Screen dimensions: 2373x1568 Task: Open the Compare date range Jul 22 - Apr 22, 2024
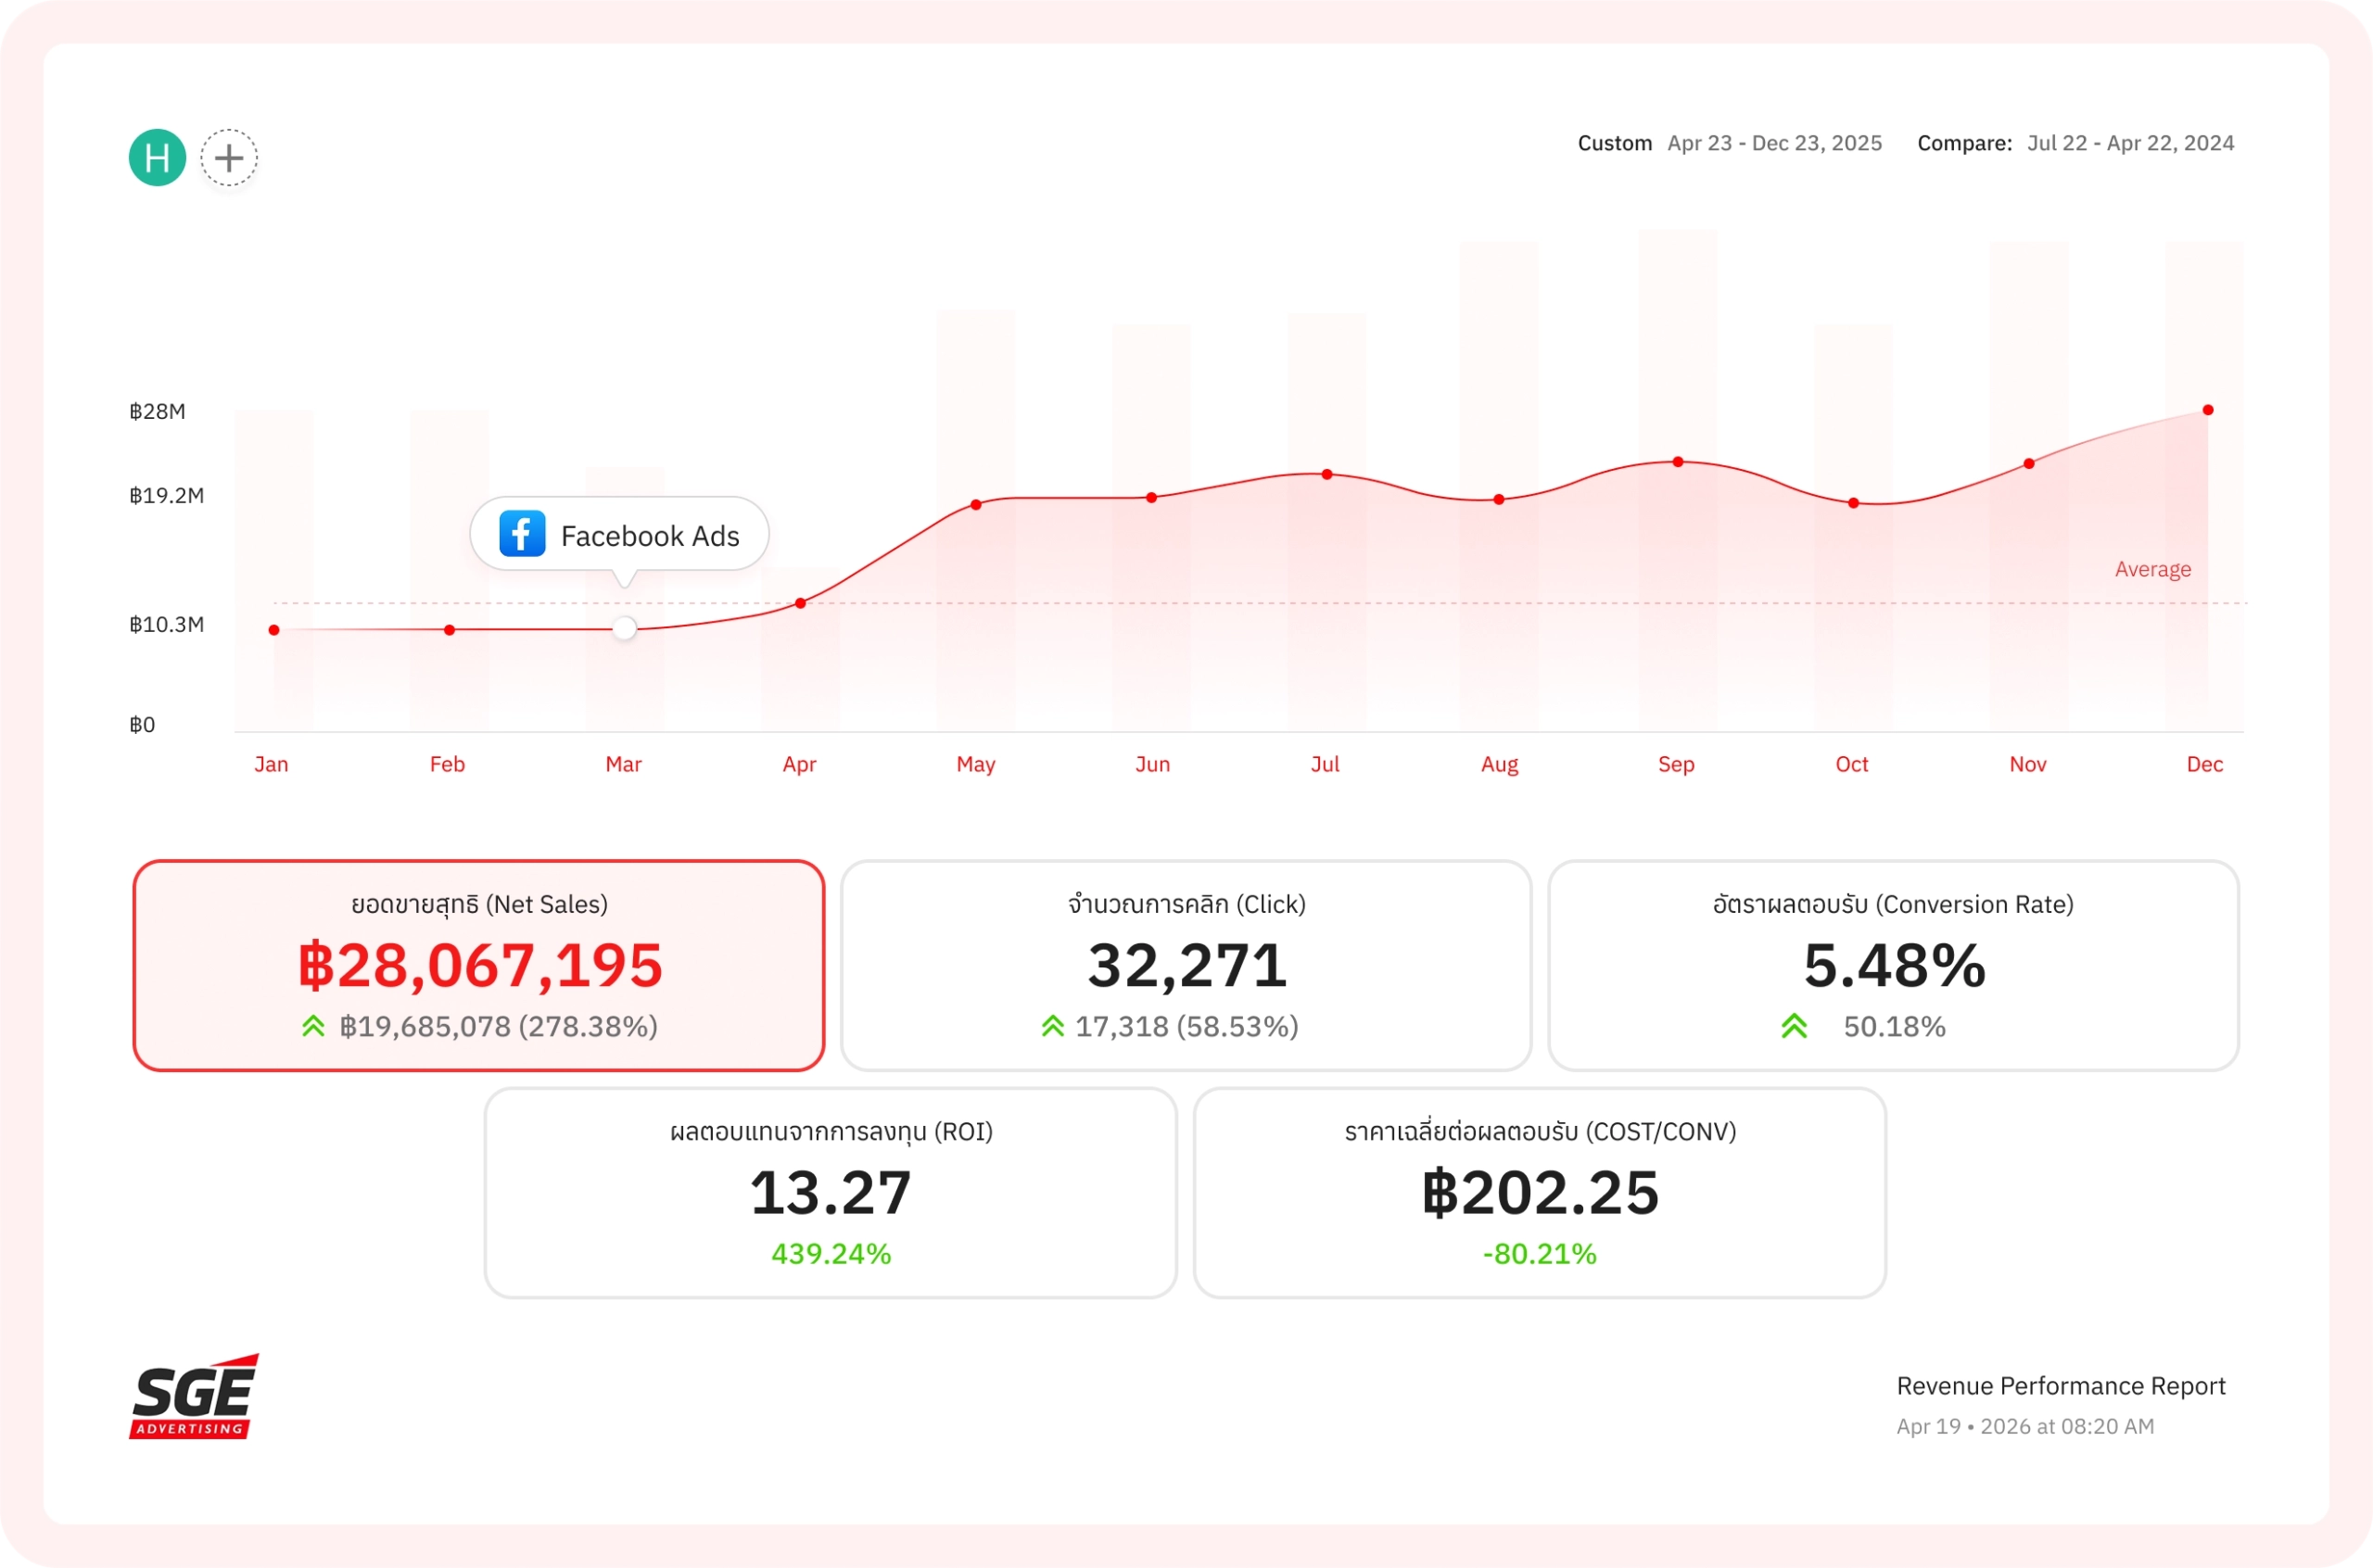coord(2075,143)
